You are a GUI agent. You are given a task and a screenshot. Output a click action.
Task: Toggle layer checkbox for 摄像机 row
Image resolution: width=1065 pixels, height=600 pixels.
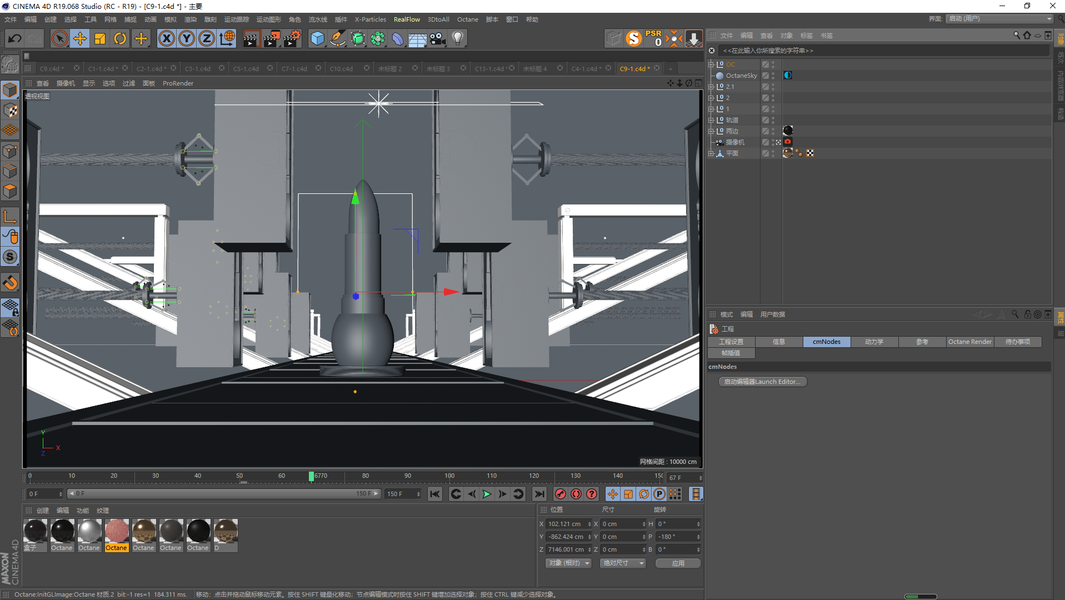pyautogui.click(x=765, y=143)
